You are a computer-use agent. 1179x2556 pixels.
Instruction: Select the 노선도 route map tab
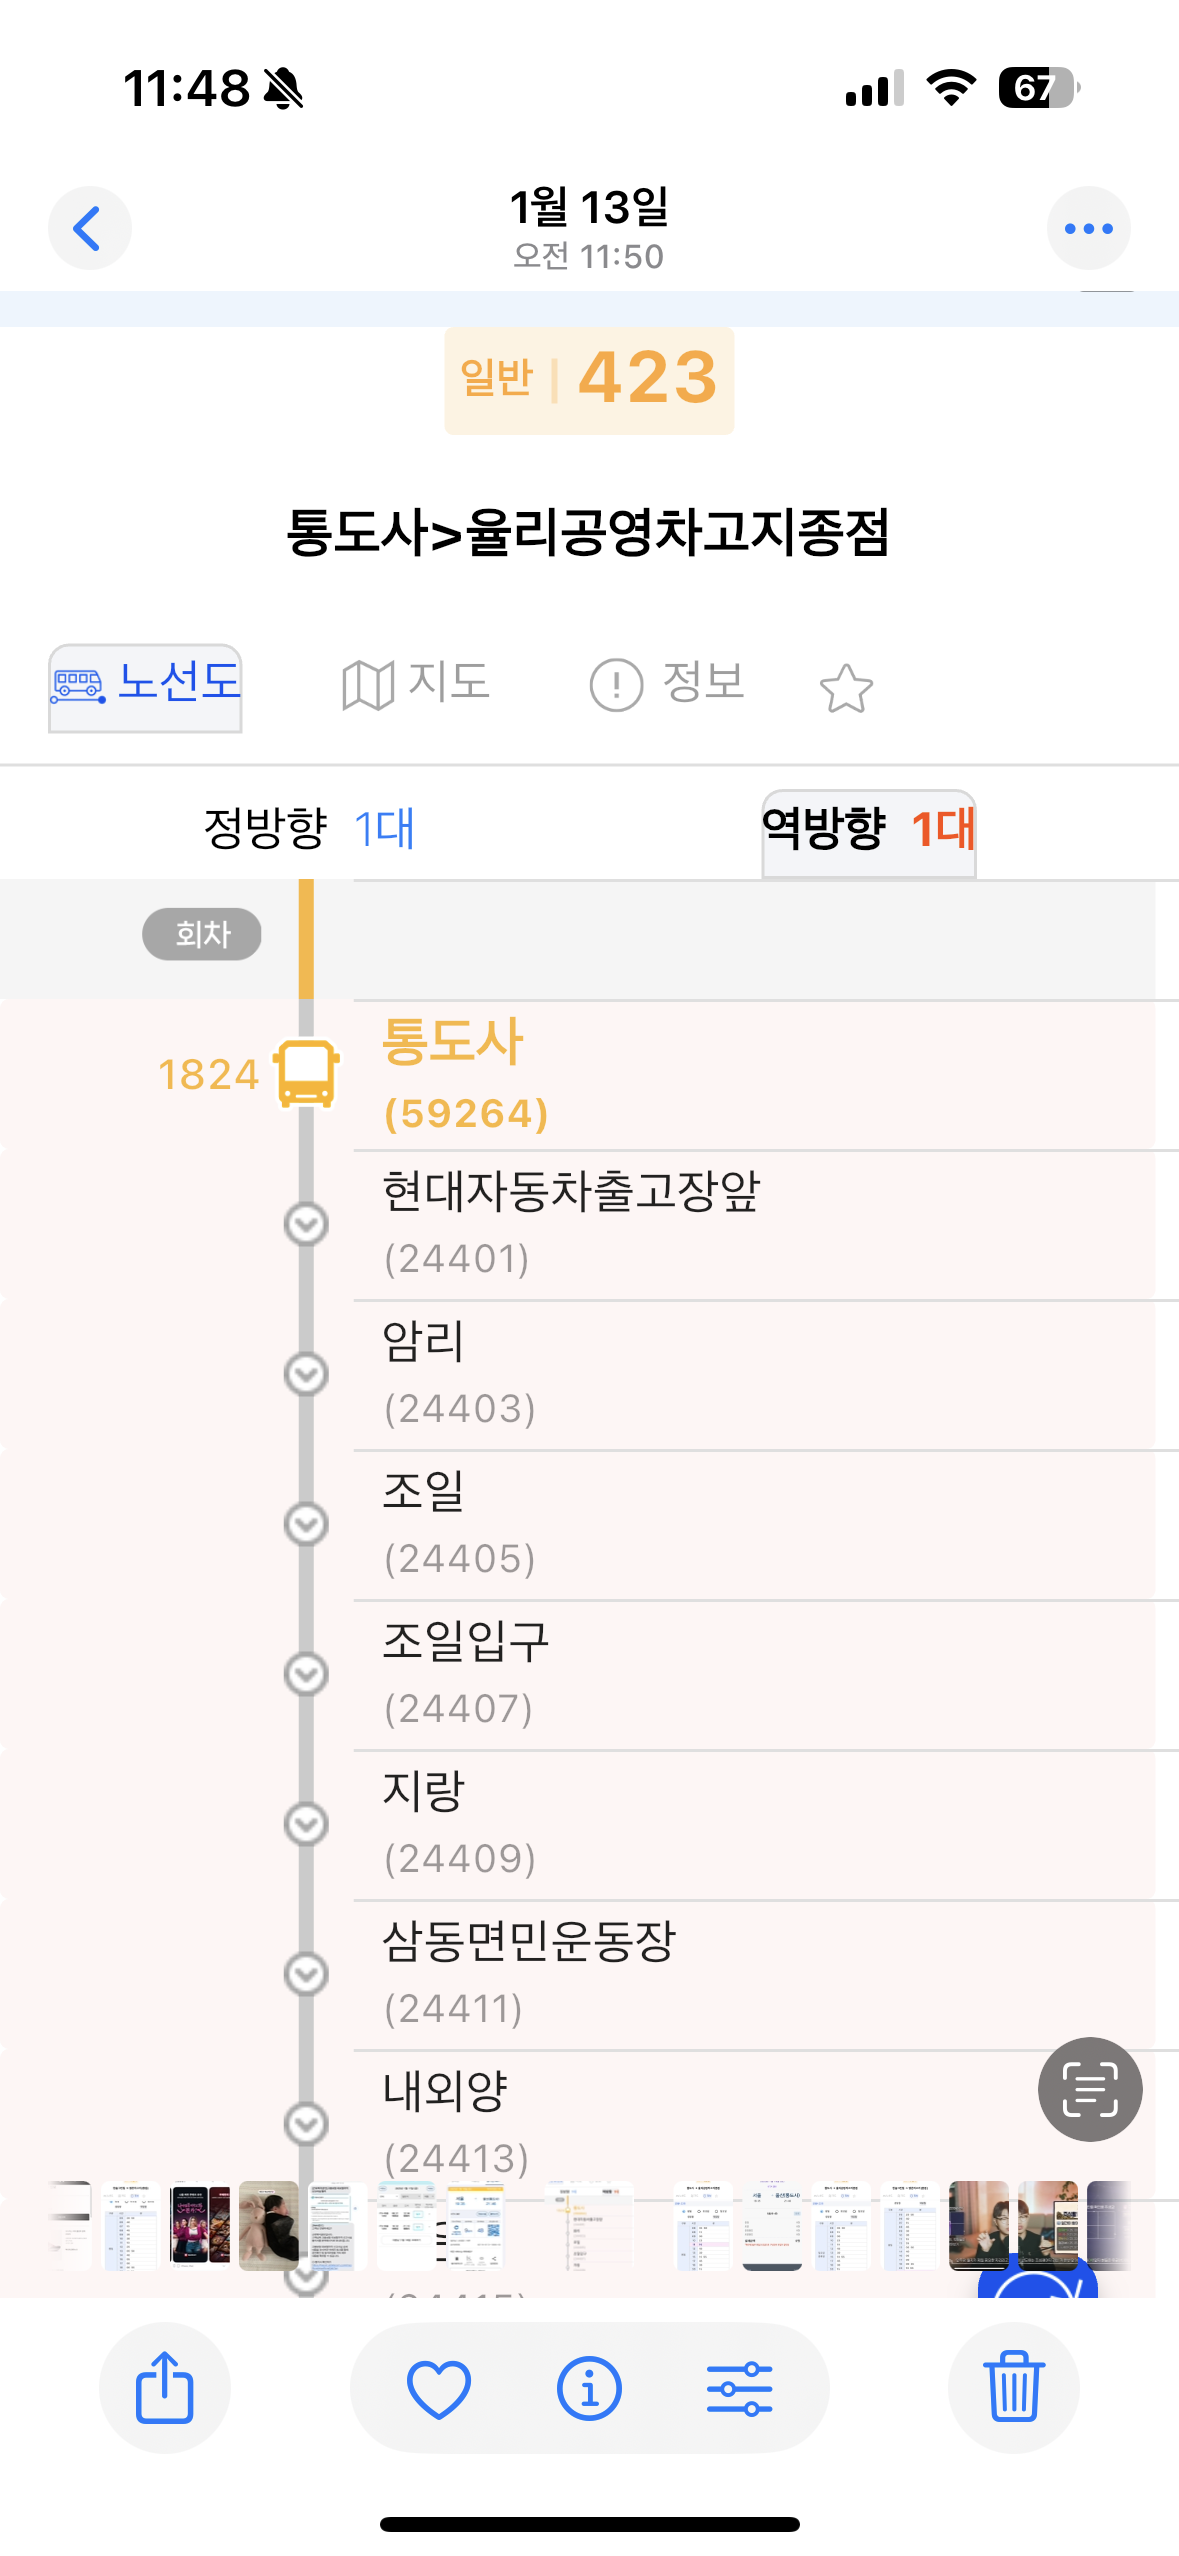click(146, 686)
